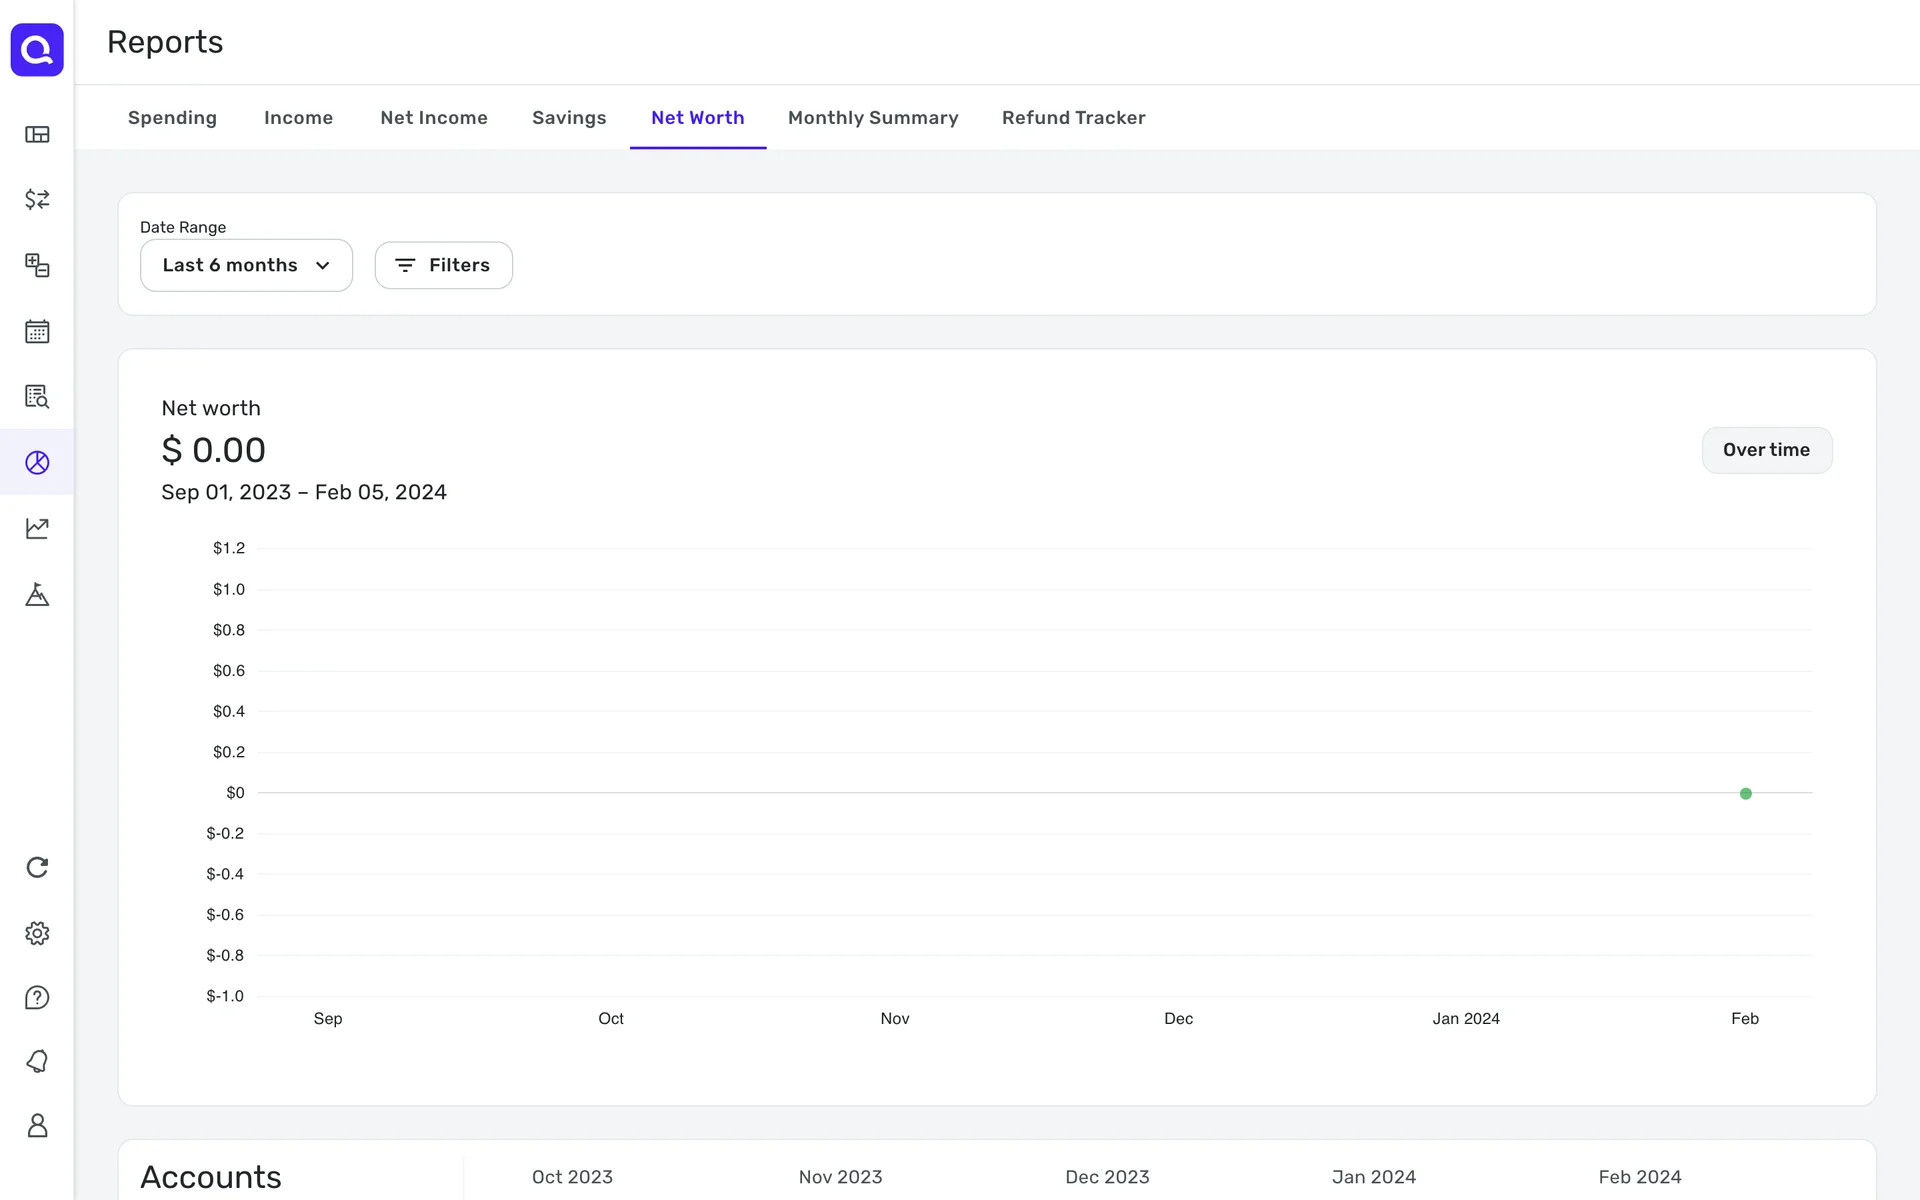Switch to the Spending tab
Image resolution: width=1920 pixels, height=1200 pixels.
click(172, 118)
